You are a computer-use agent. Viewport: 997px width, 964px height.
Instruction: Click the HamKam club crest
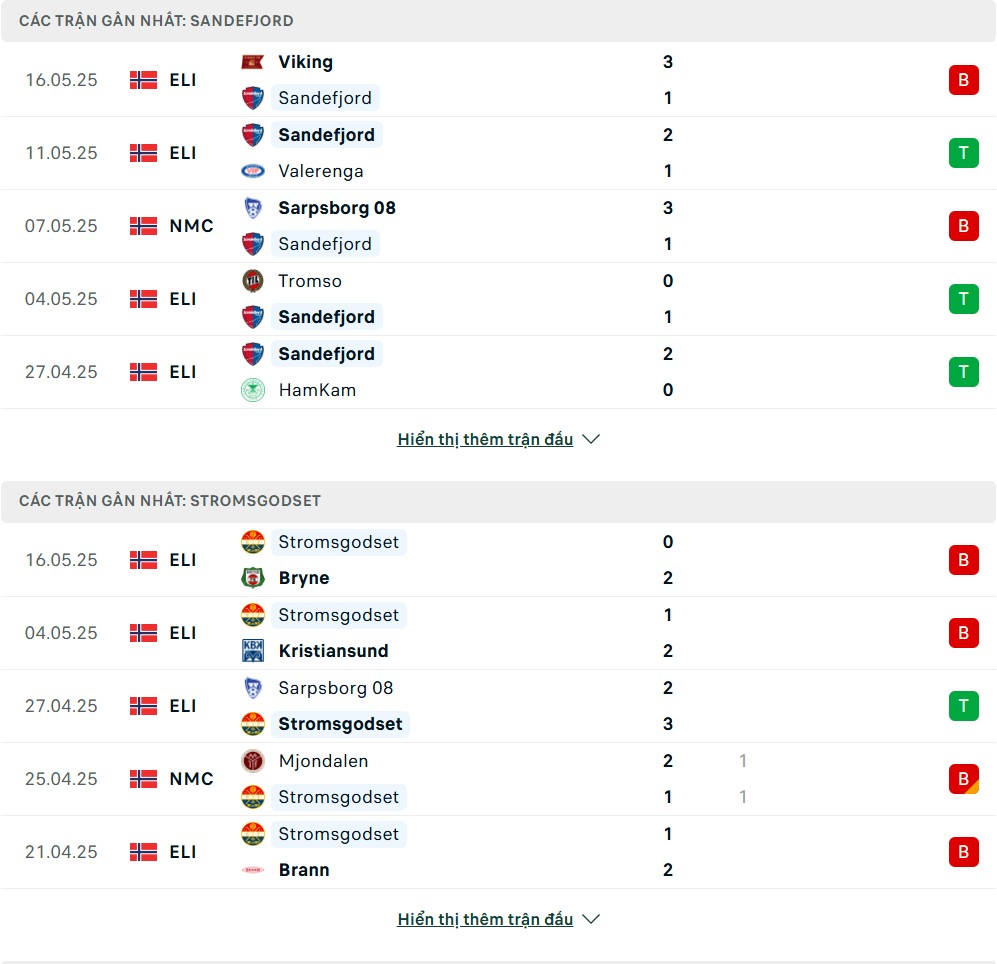pyautogui.click(x=252, y=390)
